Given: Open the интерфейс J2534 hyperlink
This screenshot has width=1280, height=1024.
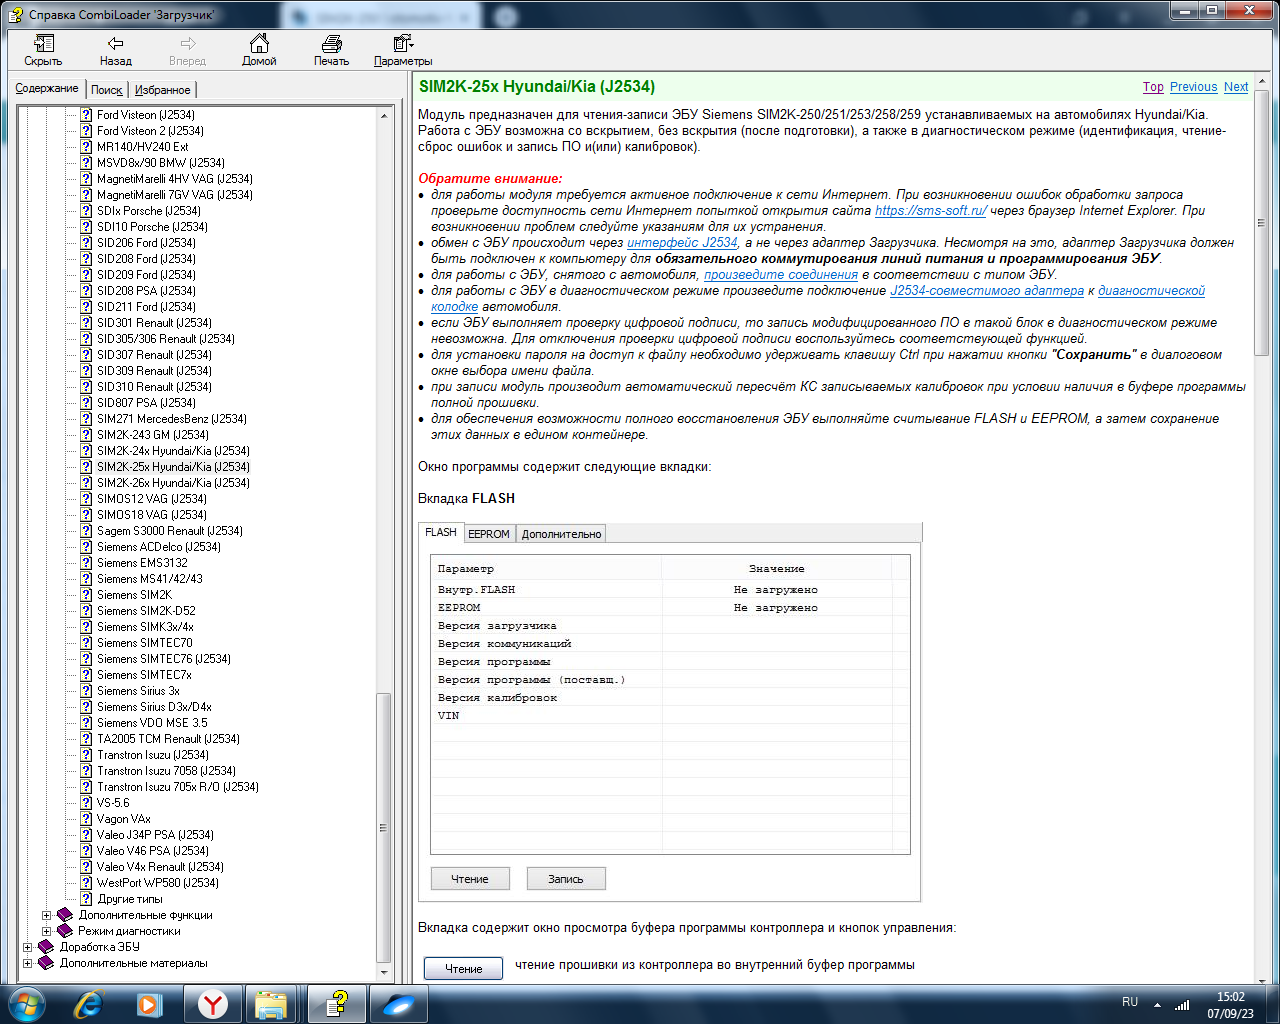Looking at the screenshot, I should tap(682, 243).
